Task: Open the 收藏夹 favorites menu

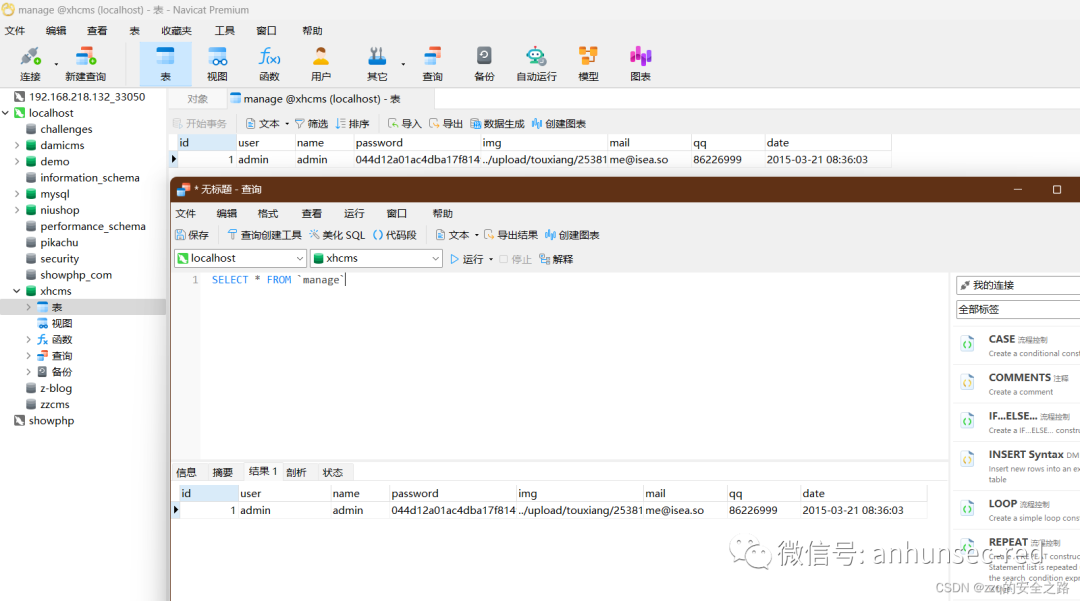Action: point(176,31)
